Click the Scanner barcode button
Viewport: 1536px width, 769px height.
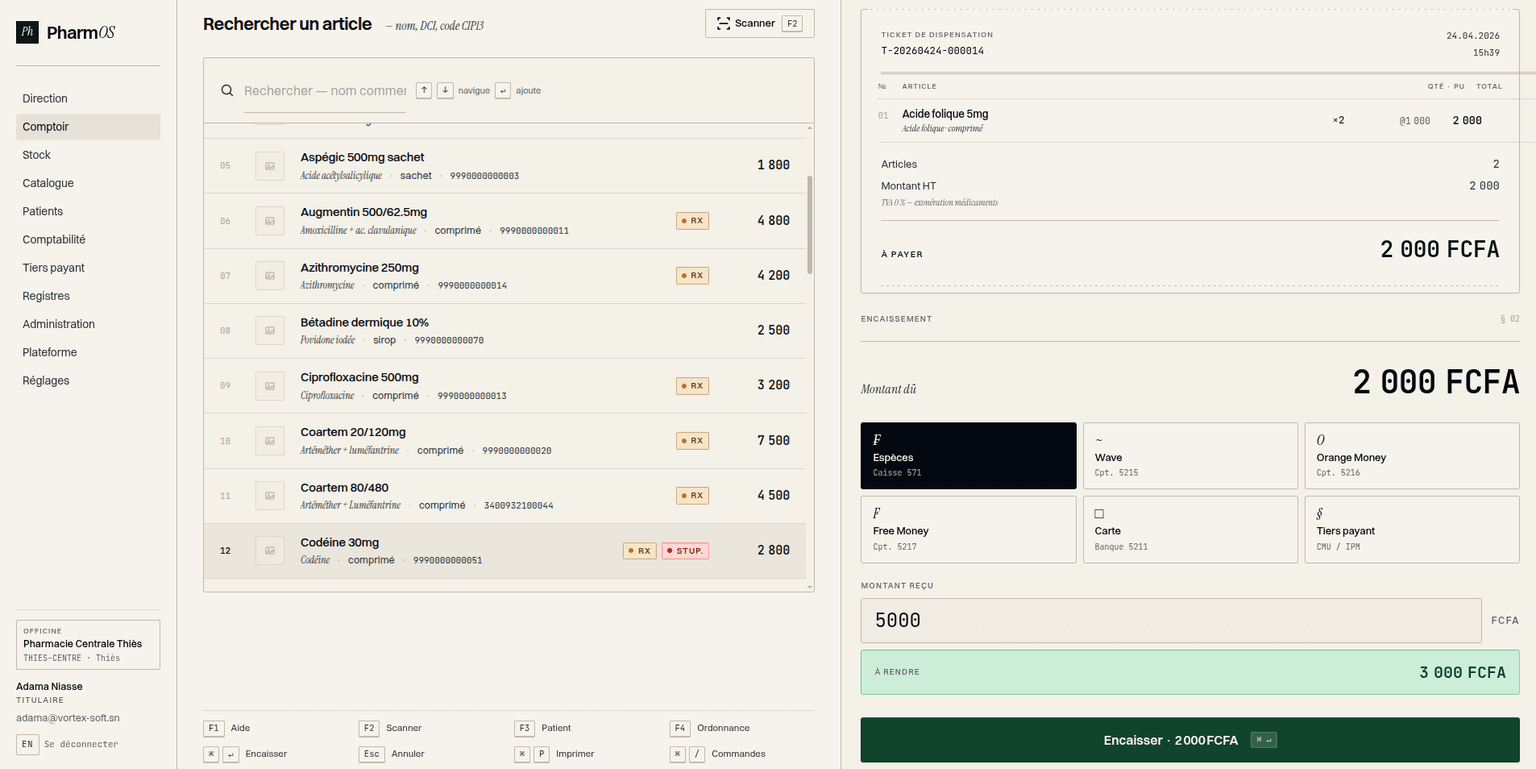click(x=759, y=23)
